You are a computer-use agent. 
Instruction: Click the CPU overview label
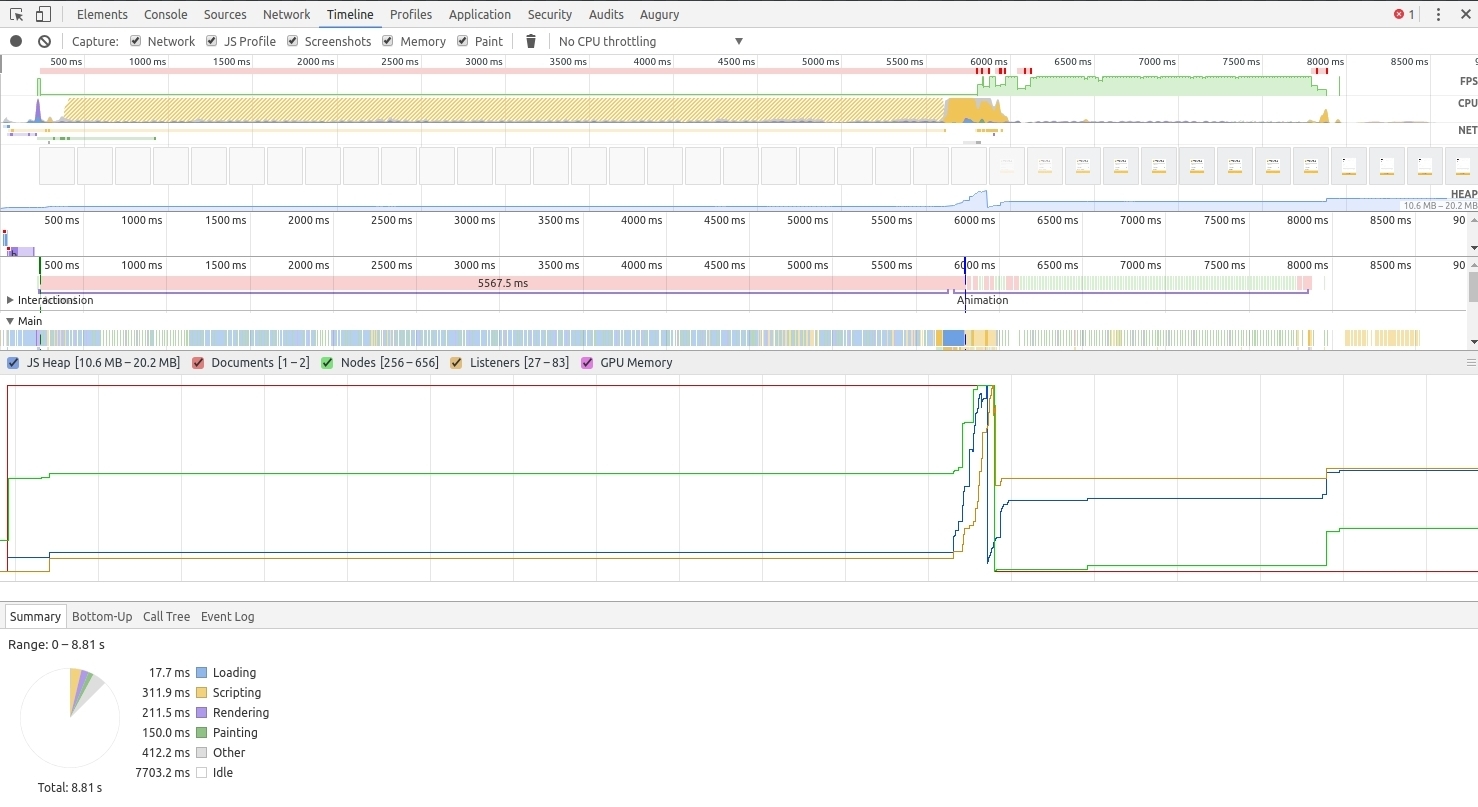(1467, 103)
